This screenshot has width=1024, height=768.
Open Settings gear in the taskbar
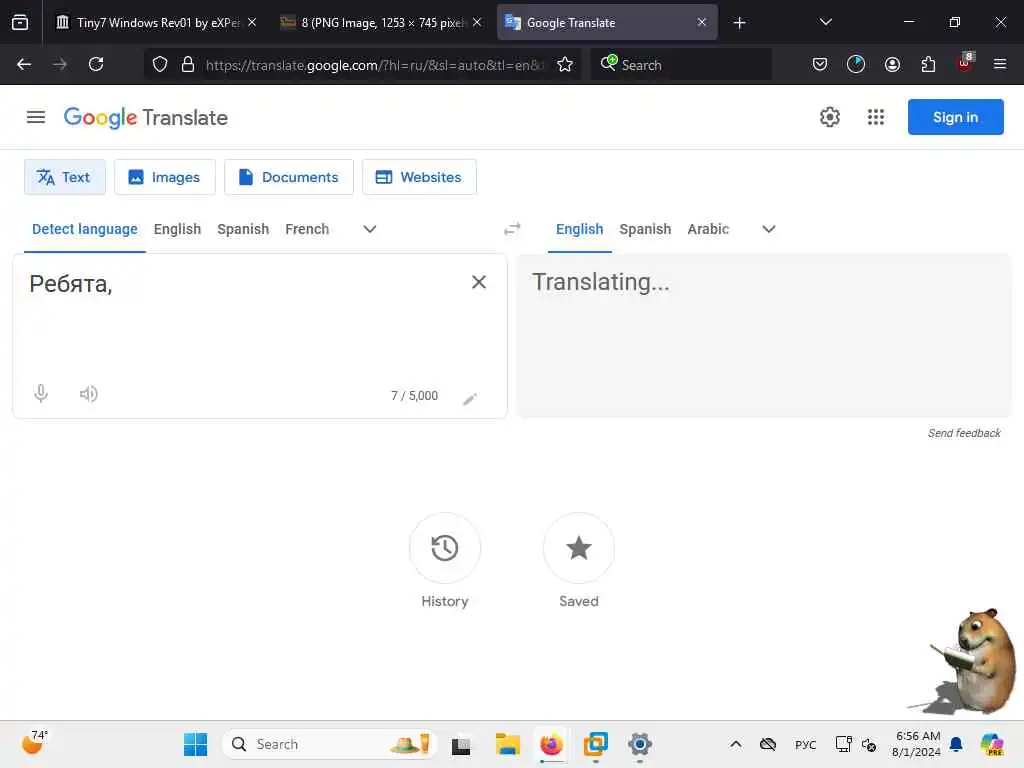639,744
